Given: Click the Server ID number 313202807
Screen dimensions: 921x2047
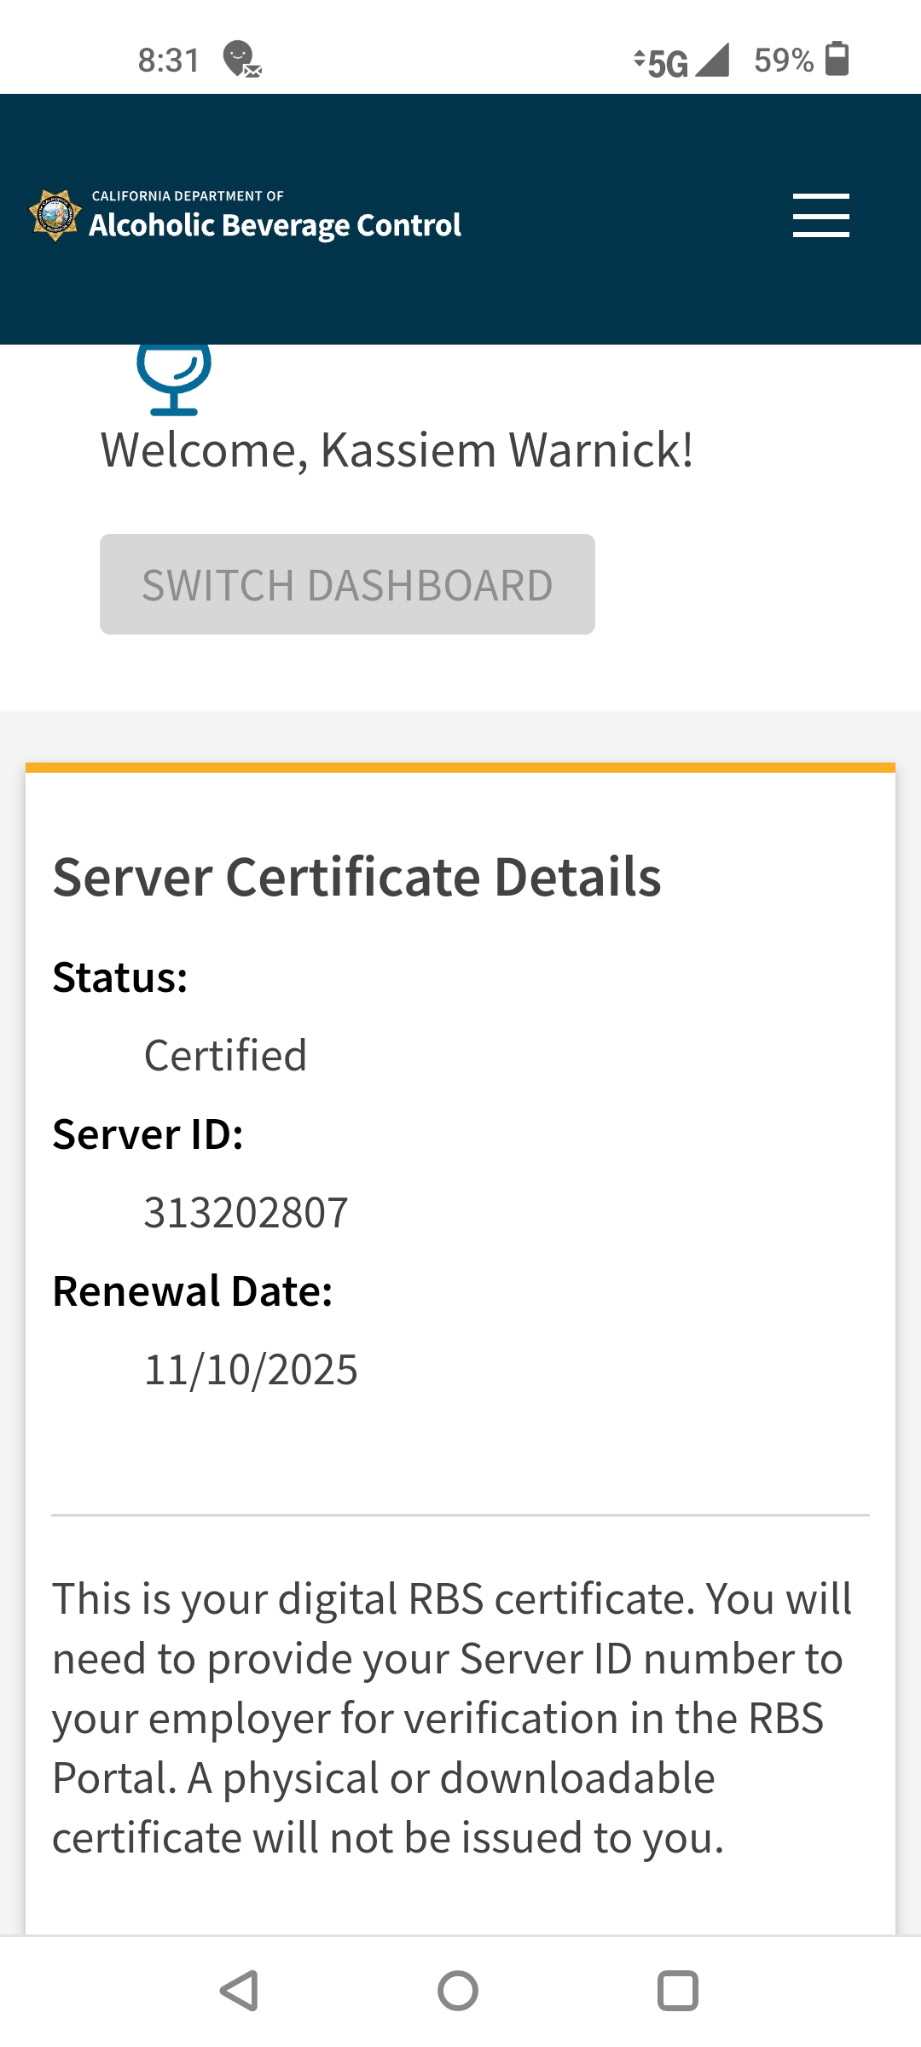Looking at the screenshot, I should tap(246, 1212).
